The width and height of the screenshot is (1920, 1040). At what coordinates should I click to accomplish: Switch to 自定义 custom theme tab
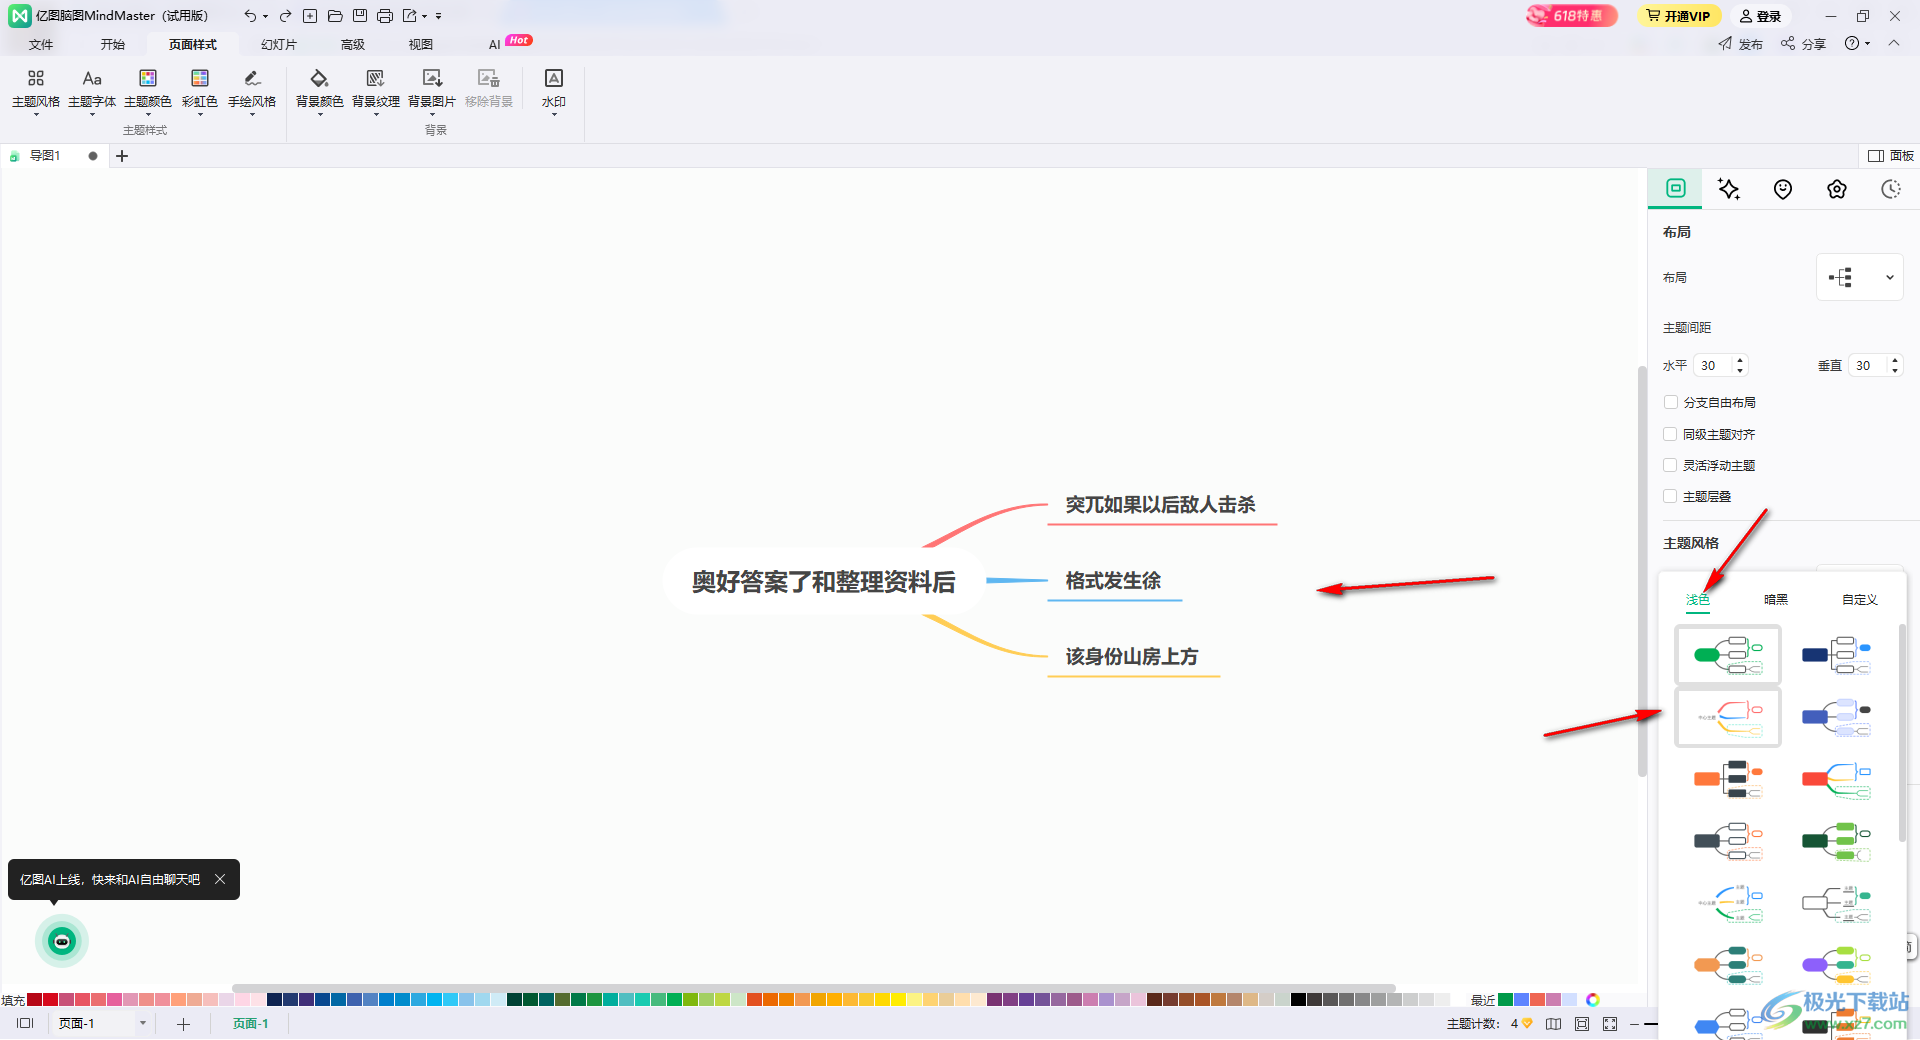click(x=1860, y=600)
